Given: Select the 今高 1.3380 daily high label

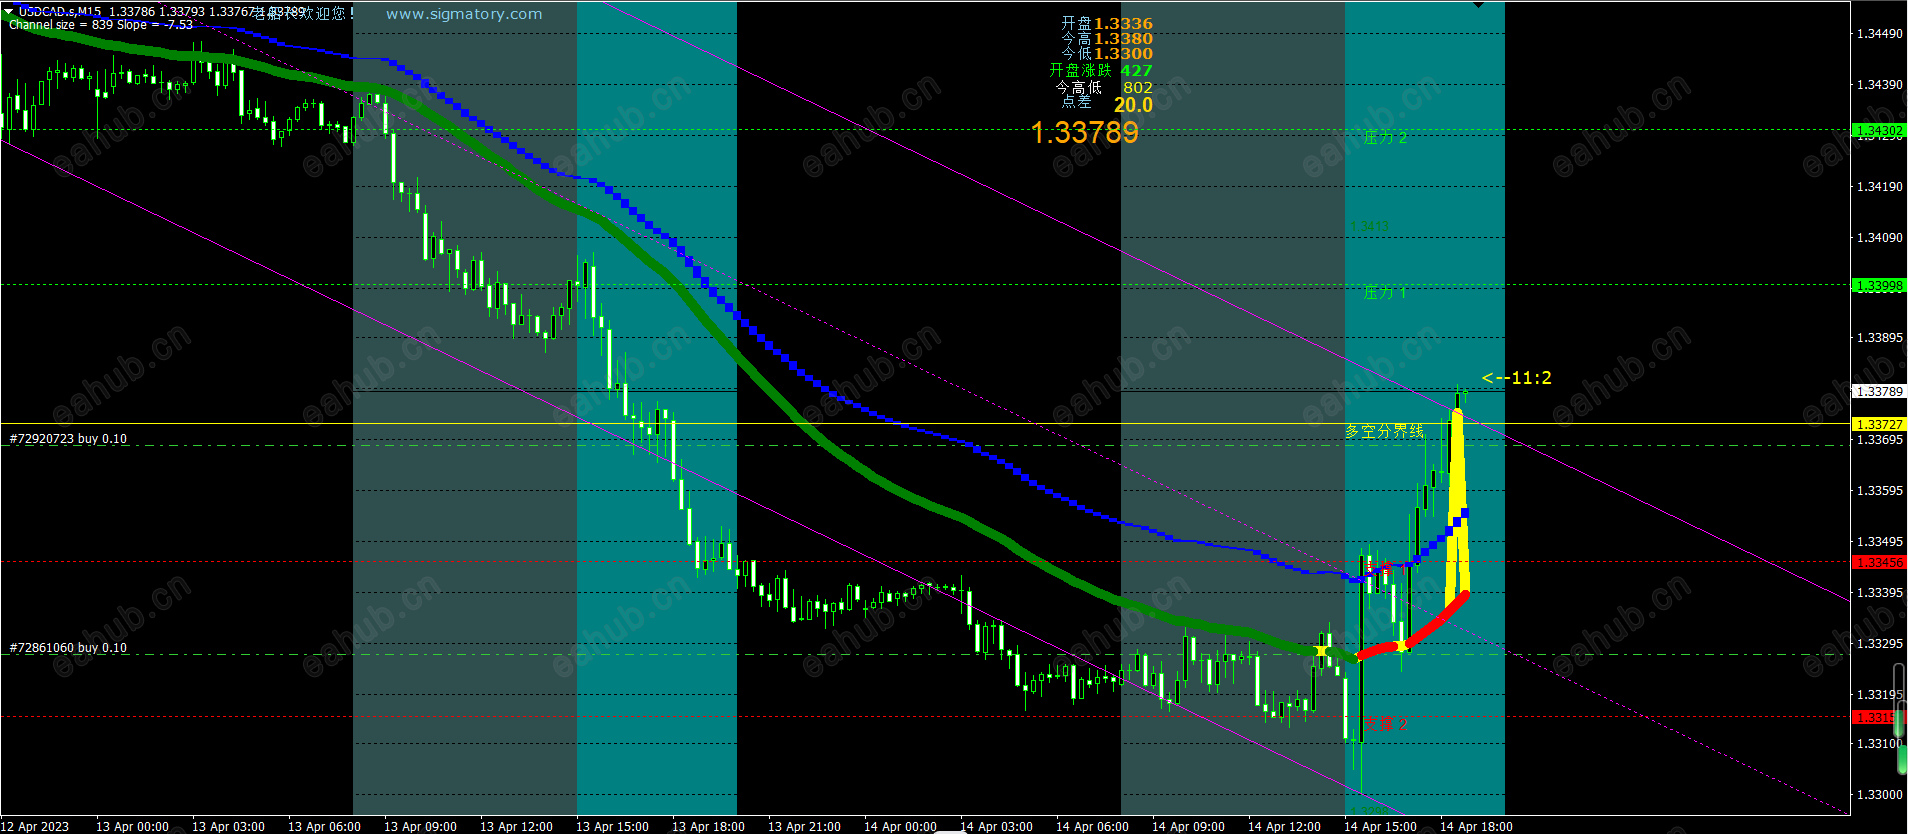Looking at the screenshot, I should 1107,38.
